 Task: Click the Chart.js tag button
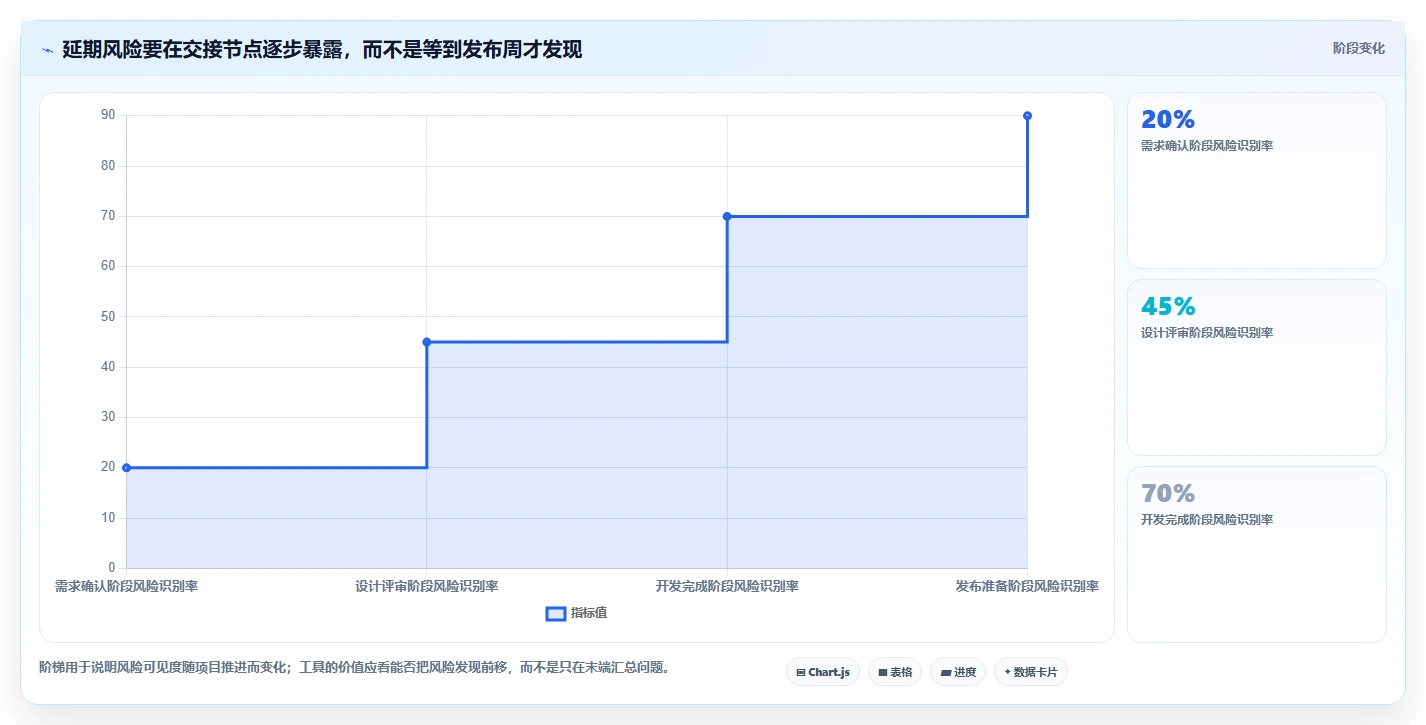tap(823, 672)
